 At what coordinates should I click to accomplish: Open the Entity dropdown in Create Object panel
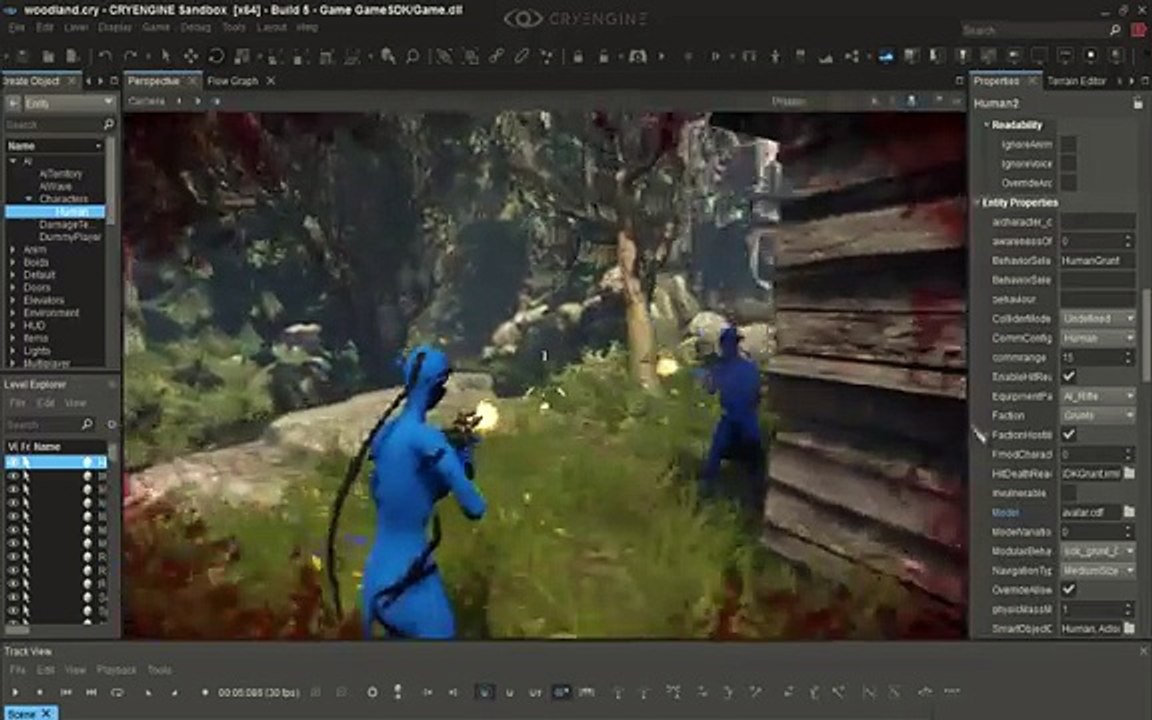pos(70,103)
